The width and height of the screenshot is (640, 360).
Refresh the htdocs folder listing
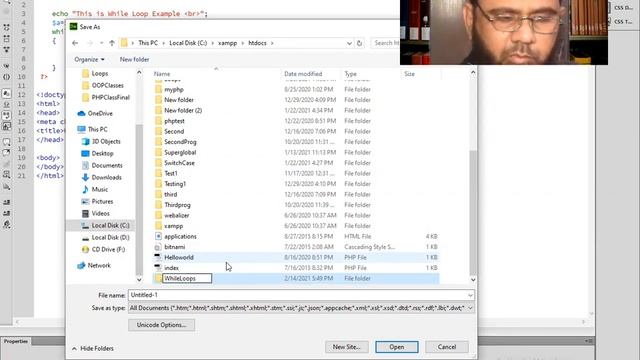(x=360, y=43)
